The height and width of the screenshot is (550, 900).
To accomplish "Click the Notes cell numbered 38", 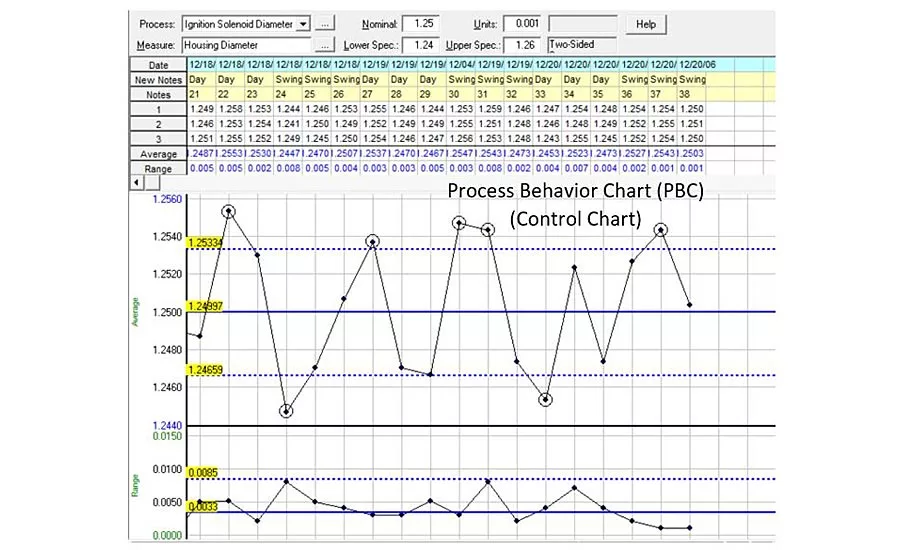I will pyautogui.click(x=692, y=94).
